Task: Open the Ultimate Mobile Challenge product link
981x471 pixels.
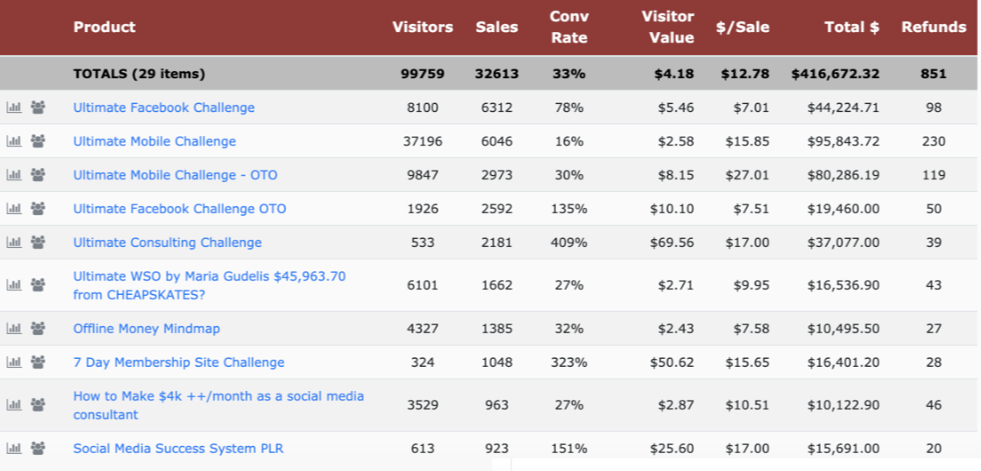Action: [155, 141]
